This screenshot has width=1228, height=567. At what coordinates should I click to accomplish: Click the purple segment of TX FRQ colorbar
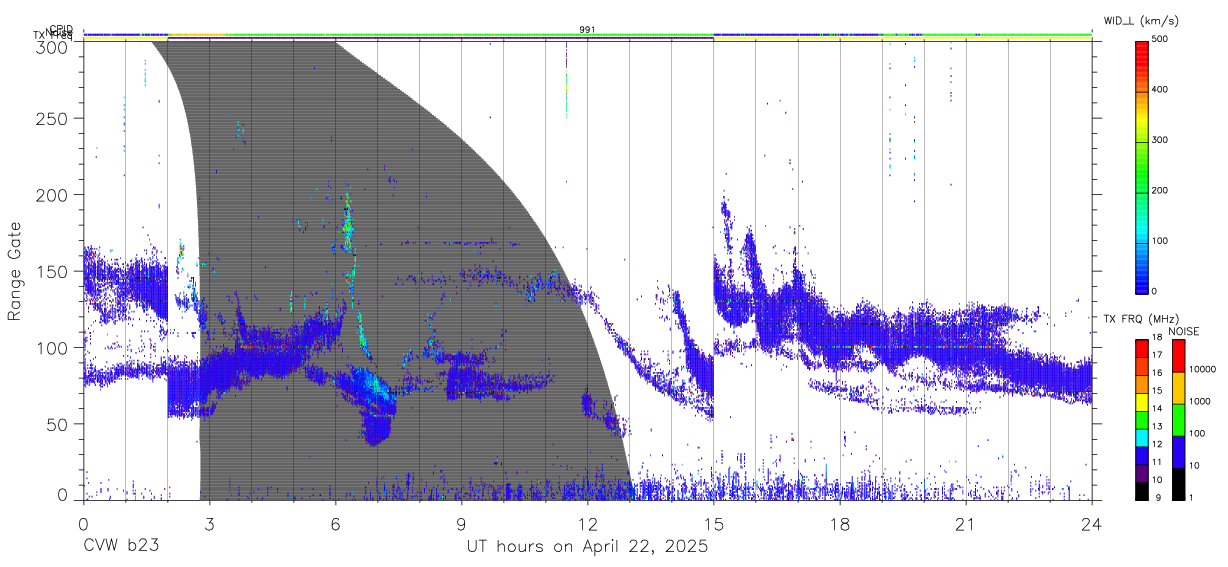pyautogui.click(x=1143, y=471)
